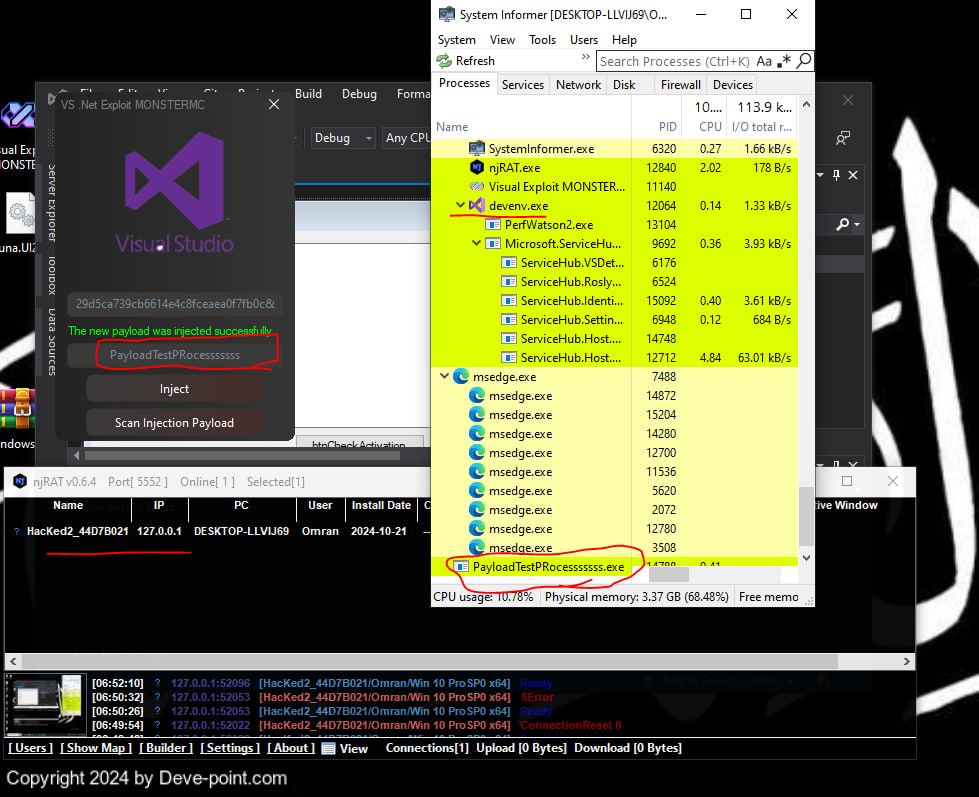Open the Tools menu in System Informer

(x=542, y=40)
